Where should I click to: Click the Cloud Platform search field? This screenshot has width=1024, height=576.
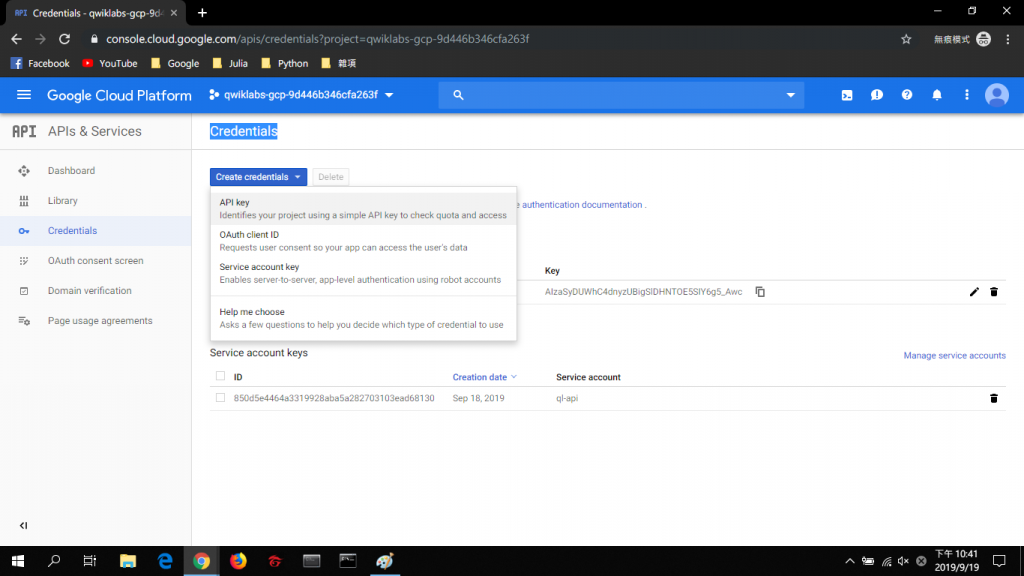pos(620,95)
